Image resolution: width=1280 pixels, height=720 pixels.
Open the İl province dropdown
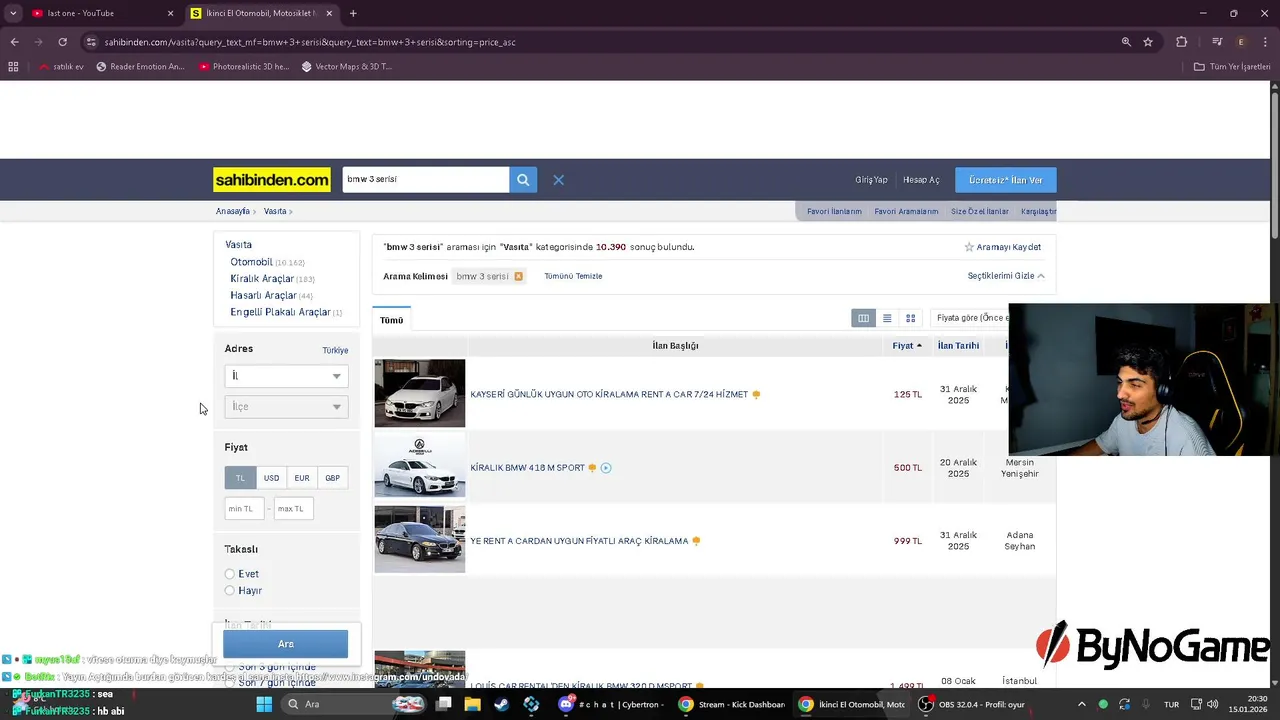tap(286, 376)
